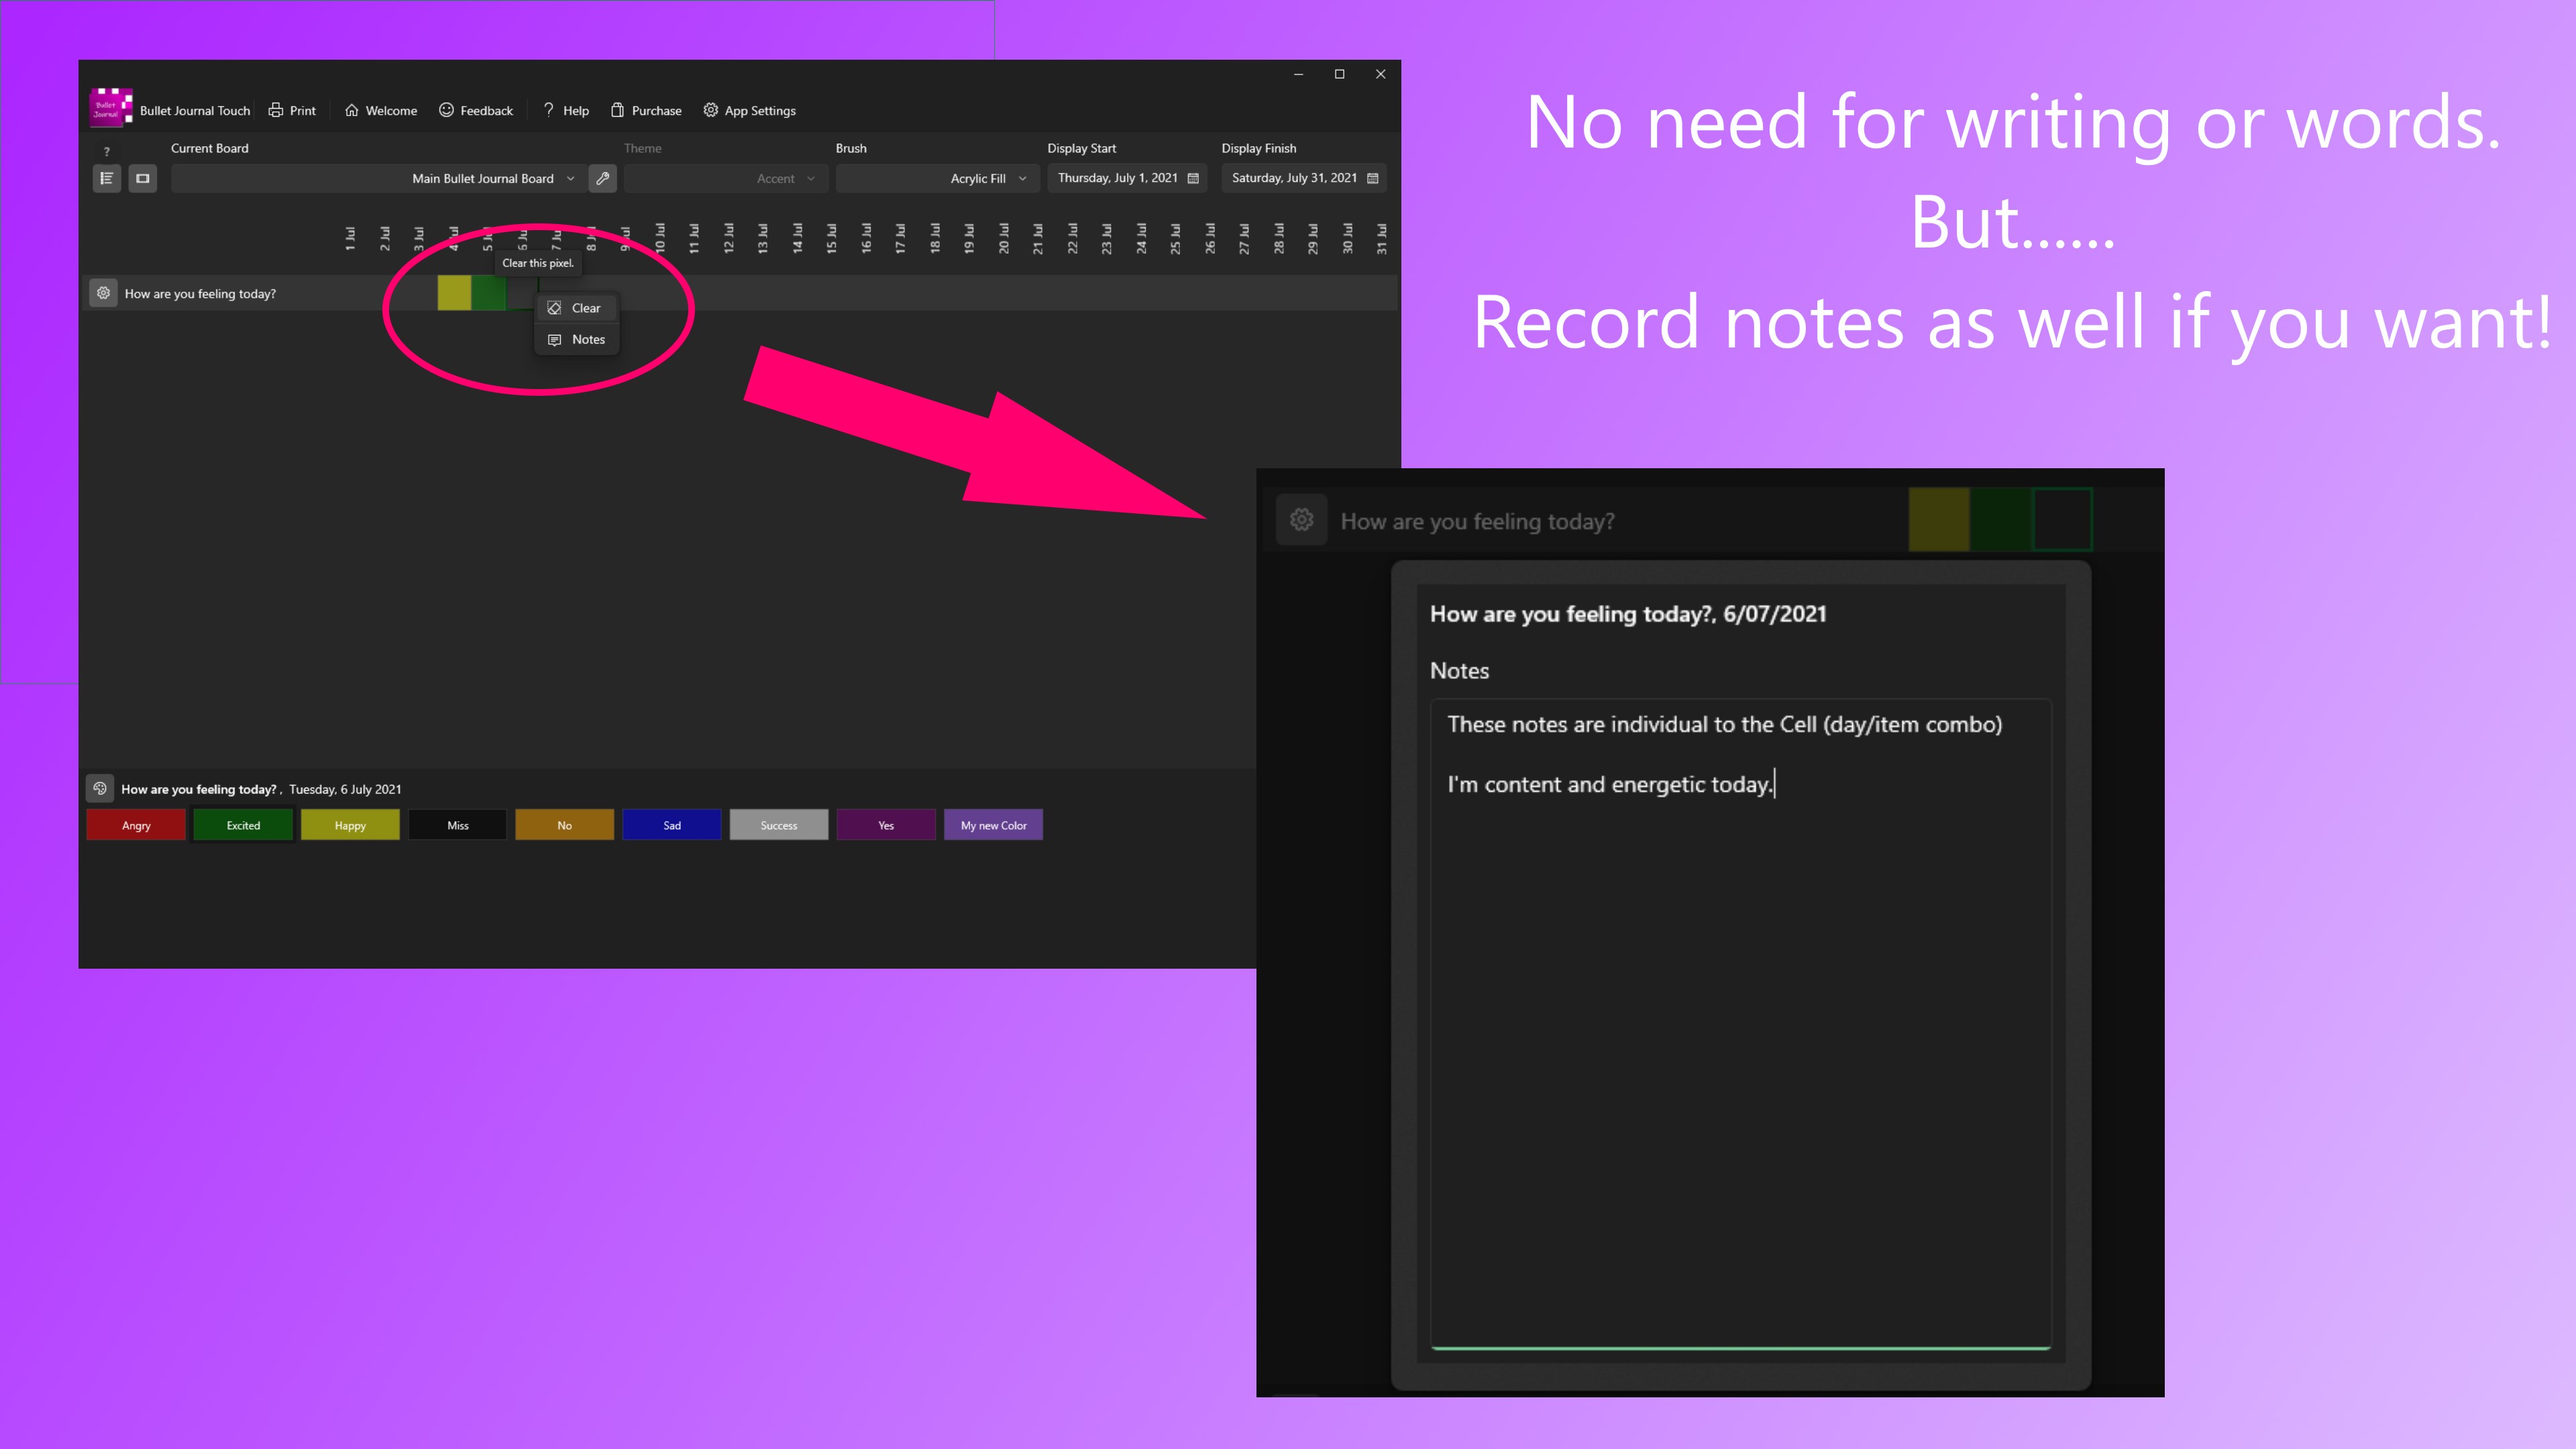
Task: Select the Excited green color swatch
Action: [243, 825]
